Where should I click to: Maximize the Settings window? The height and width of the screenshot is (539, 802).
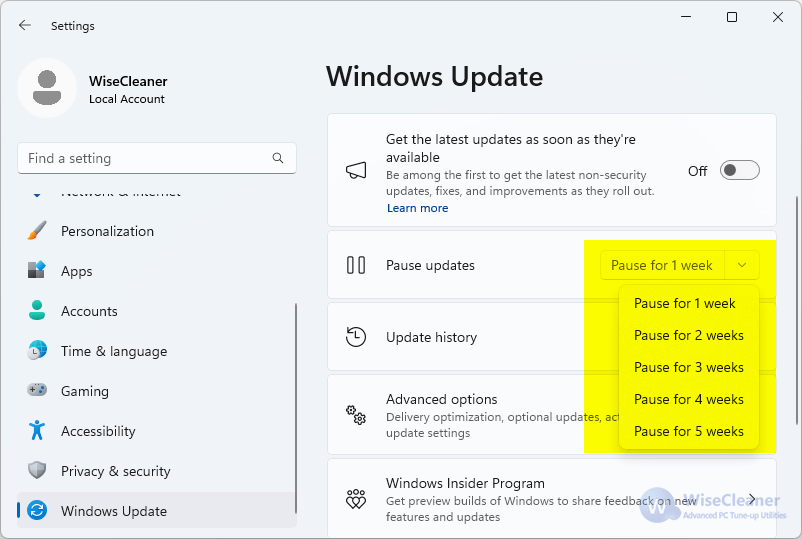coord(732,17)
